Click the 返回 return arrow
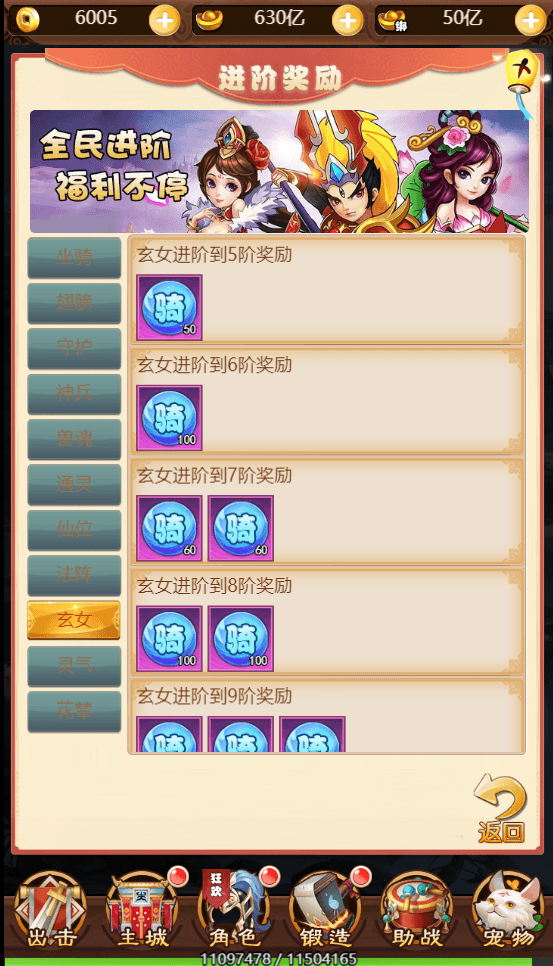This screenshot has height=966, width=553. pos(501,809)
